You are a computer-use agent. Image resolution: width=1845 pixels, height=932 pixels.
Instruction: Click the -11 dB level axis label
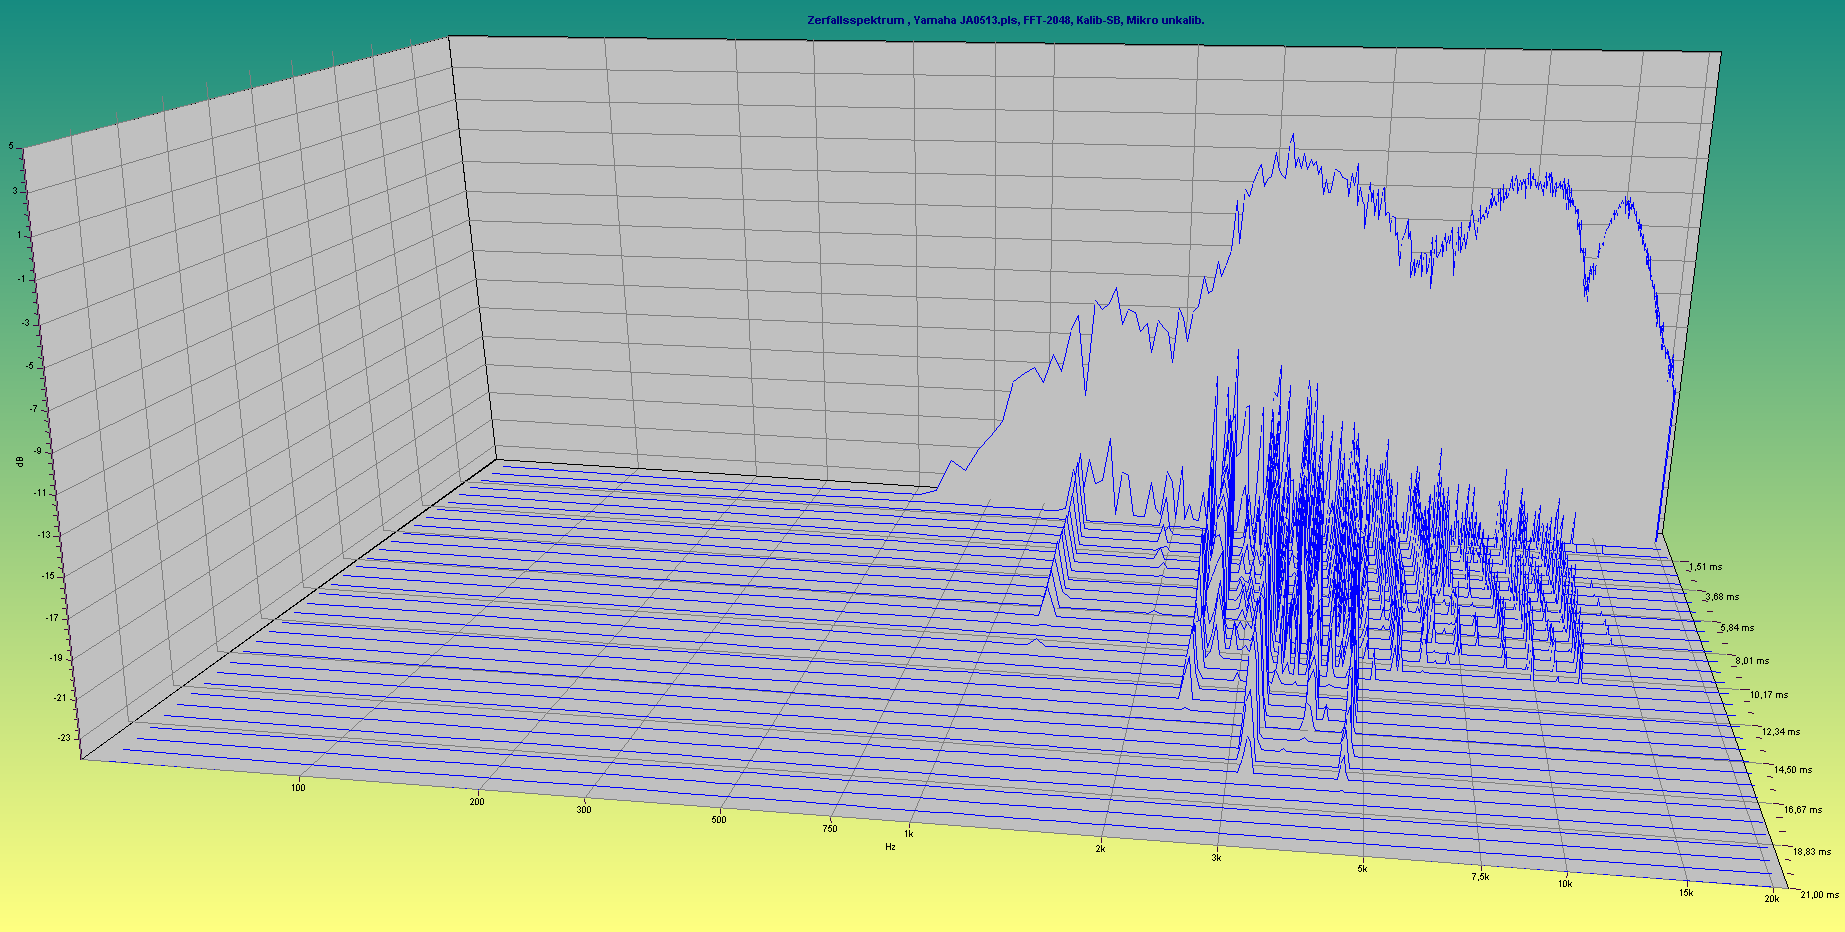click(41, 493)
